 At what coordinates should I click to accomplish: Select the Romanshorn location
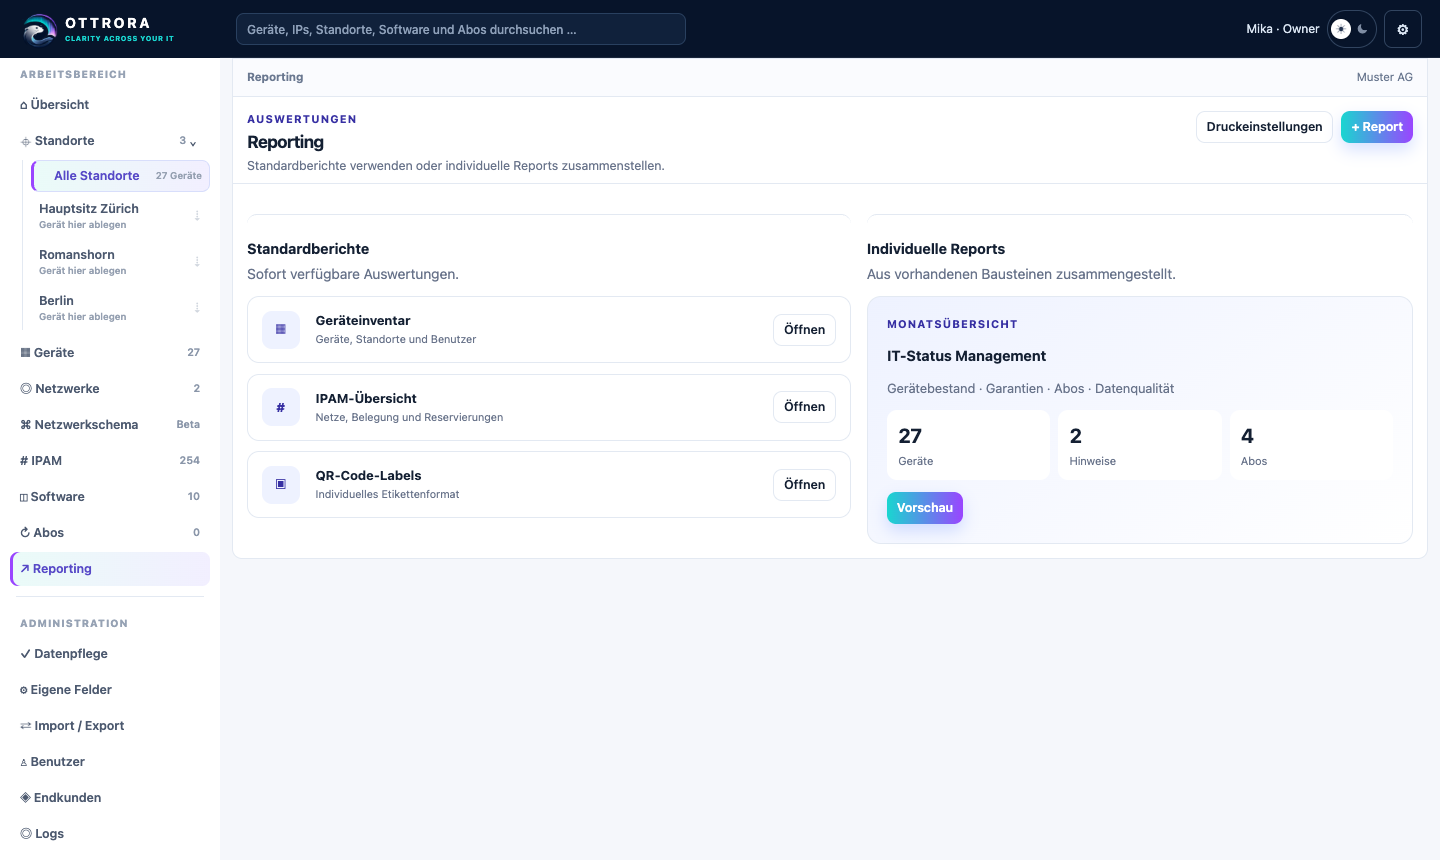tap(121, 262)
